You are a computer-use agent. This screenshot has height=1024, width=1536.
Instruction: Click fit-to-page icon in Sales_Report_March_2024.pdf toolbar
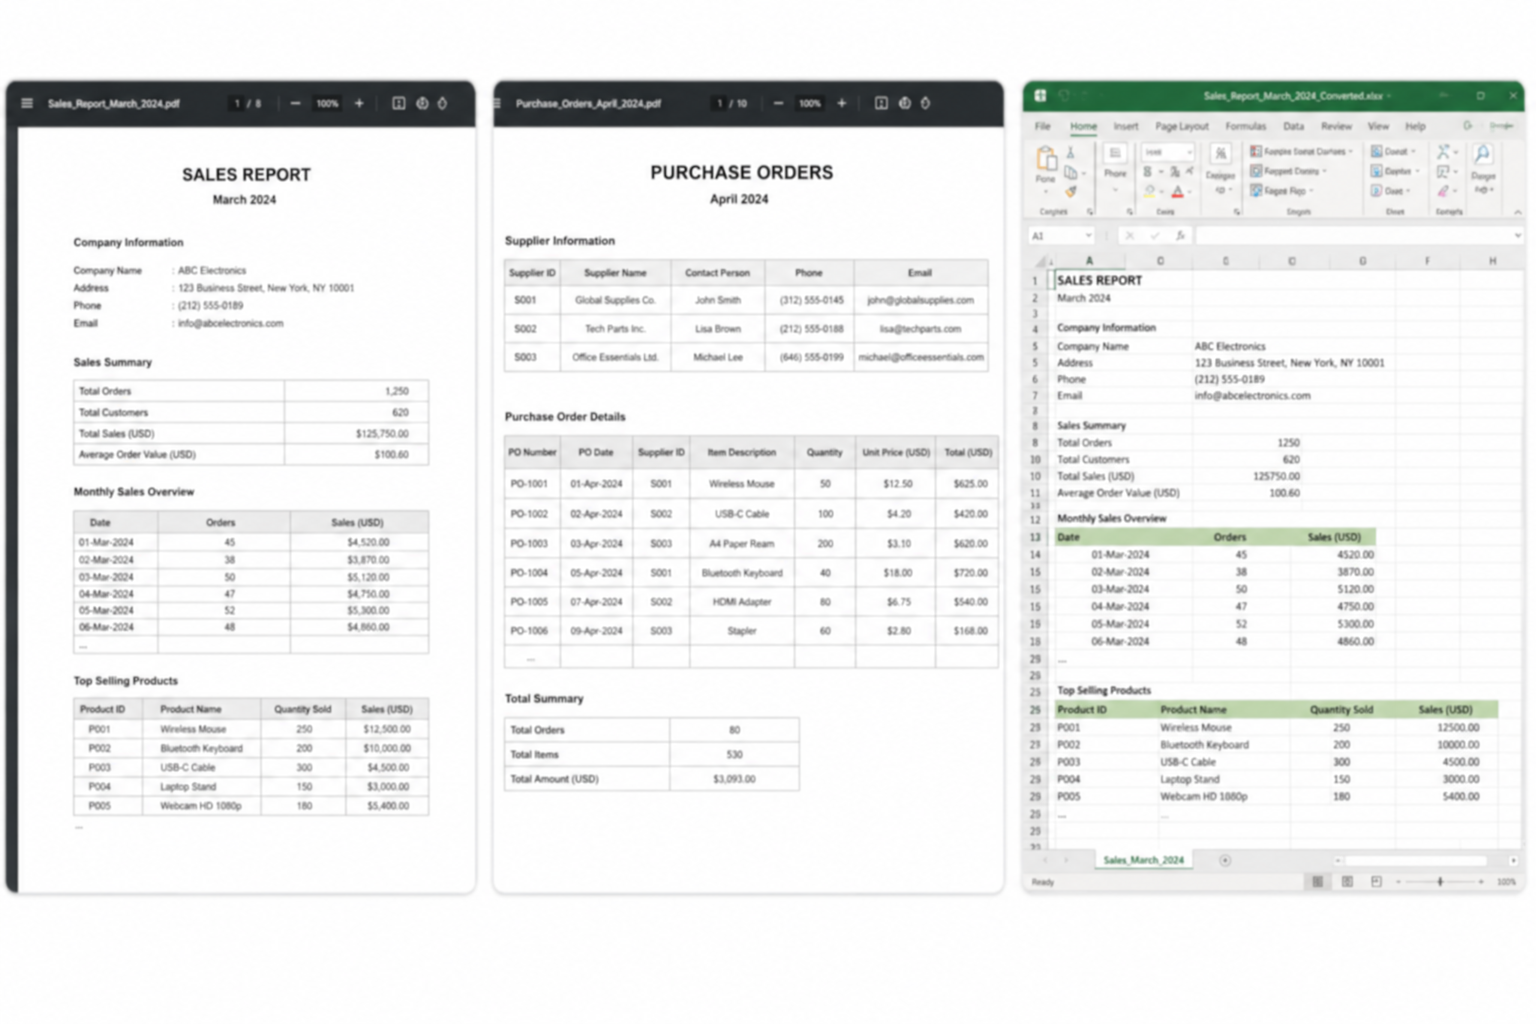point(398,103)
